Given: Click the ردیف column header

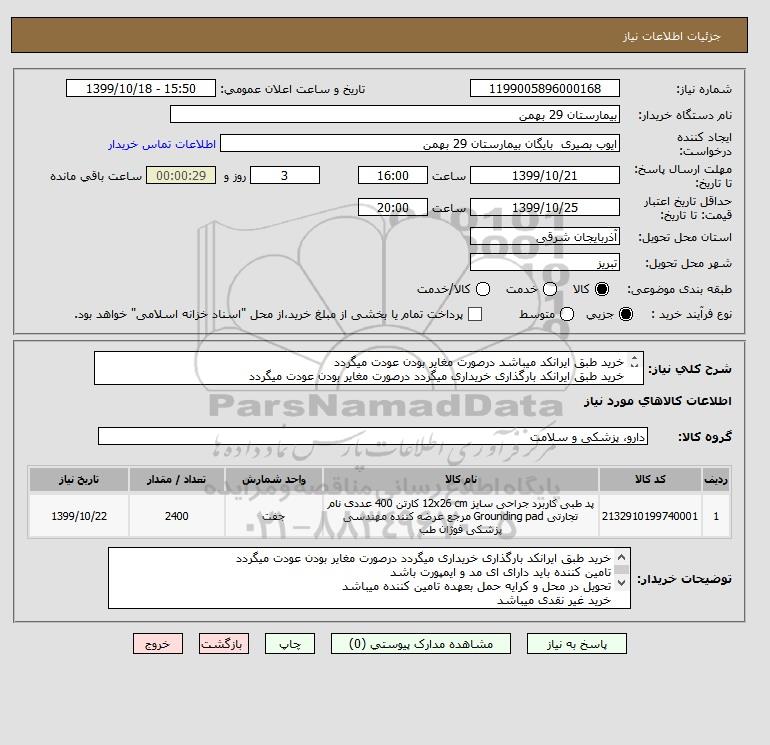Looking at the screenshot, I should click(716, 479).
